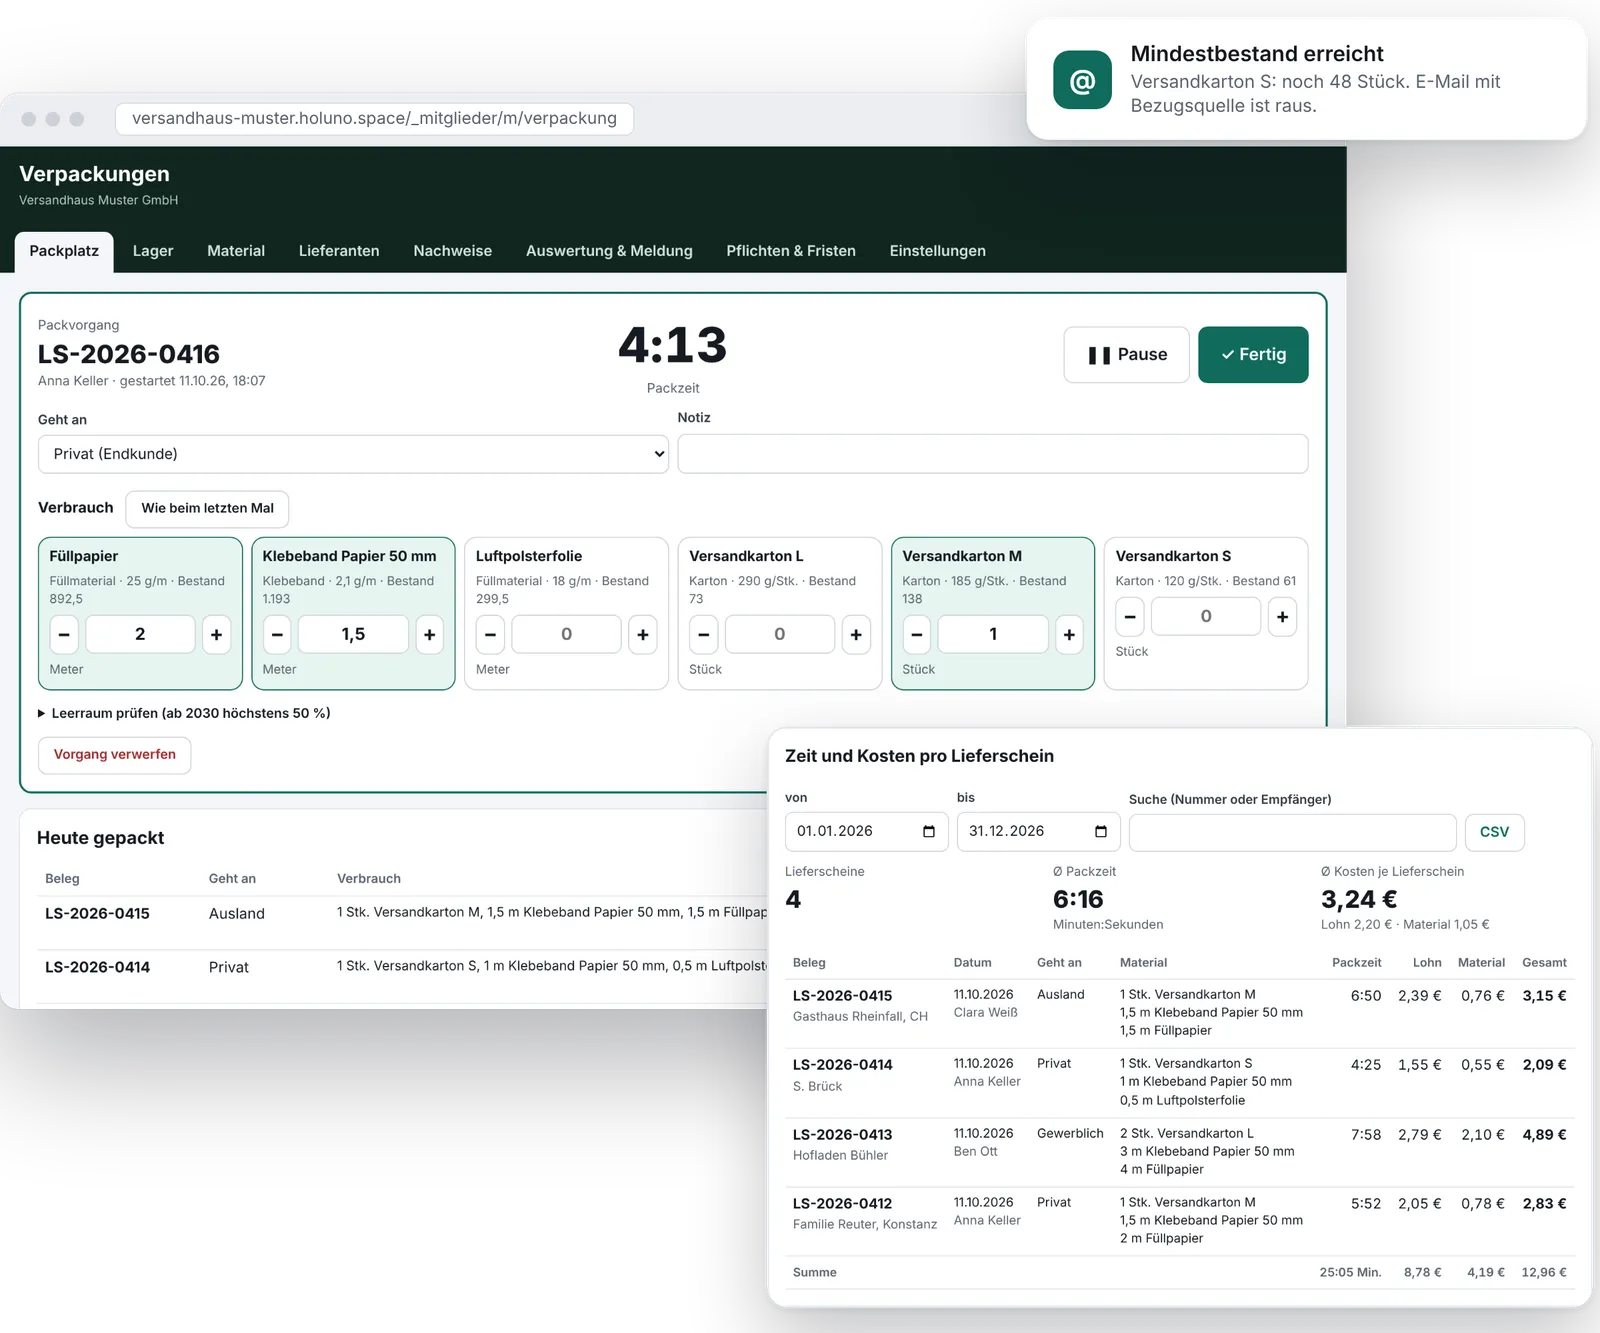Export delivery note table as CSV
The image size is (1600, 1333).
pos(1494,832)
